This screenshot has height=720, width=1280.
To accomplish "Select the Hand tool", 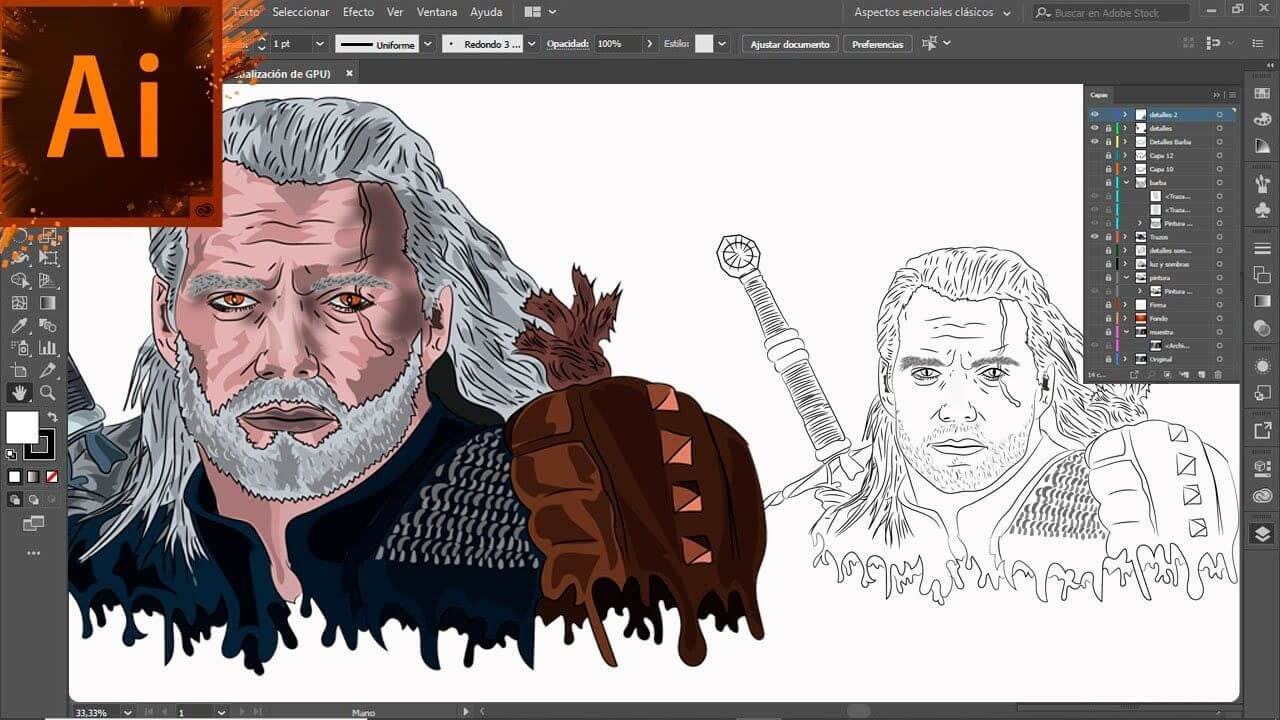I will pos(19,393).
